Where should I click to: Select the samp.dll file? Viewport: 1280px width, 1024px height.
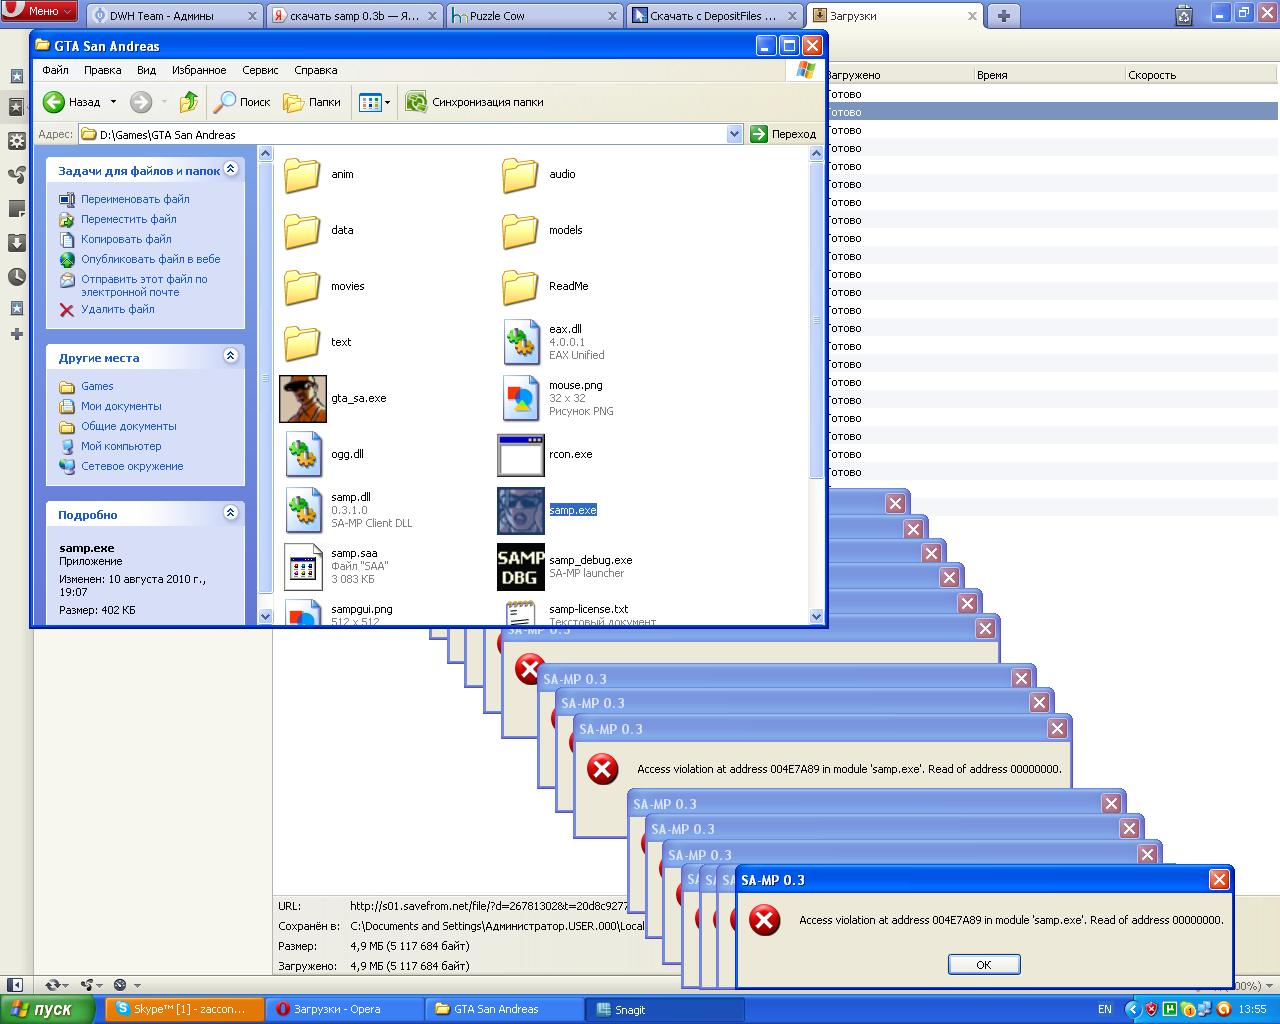coord(303,510)
